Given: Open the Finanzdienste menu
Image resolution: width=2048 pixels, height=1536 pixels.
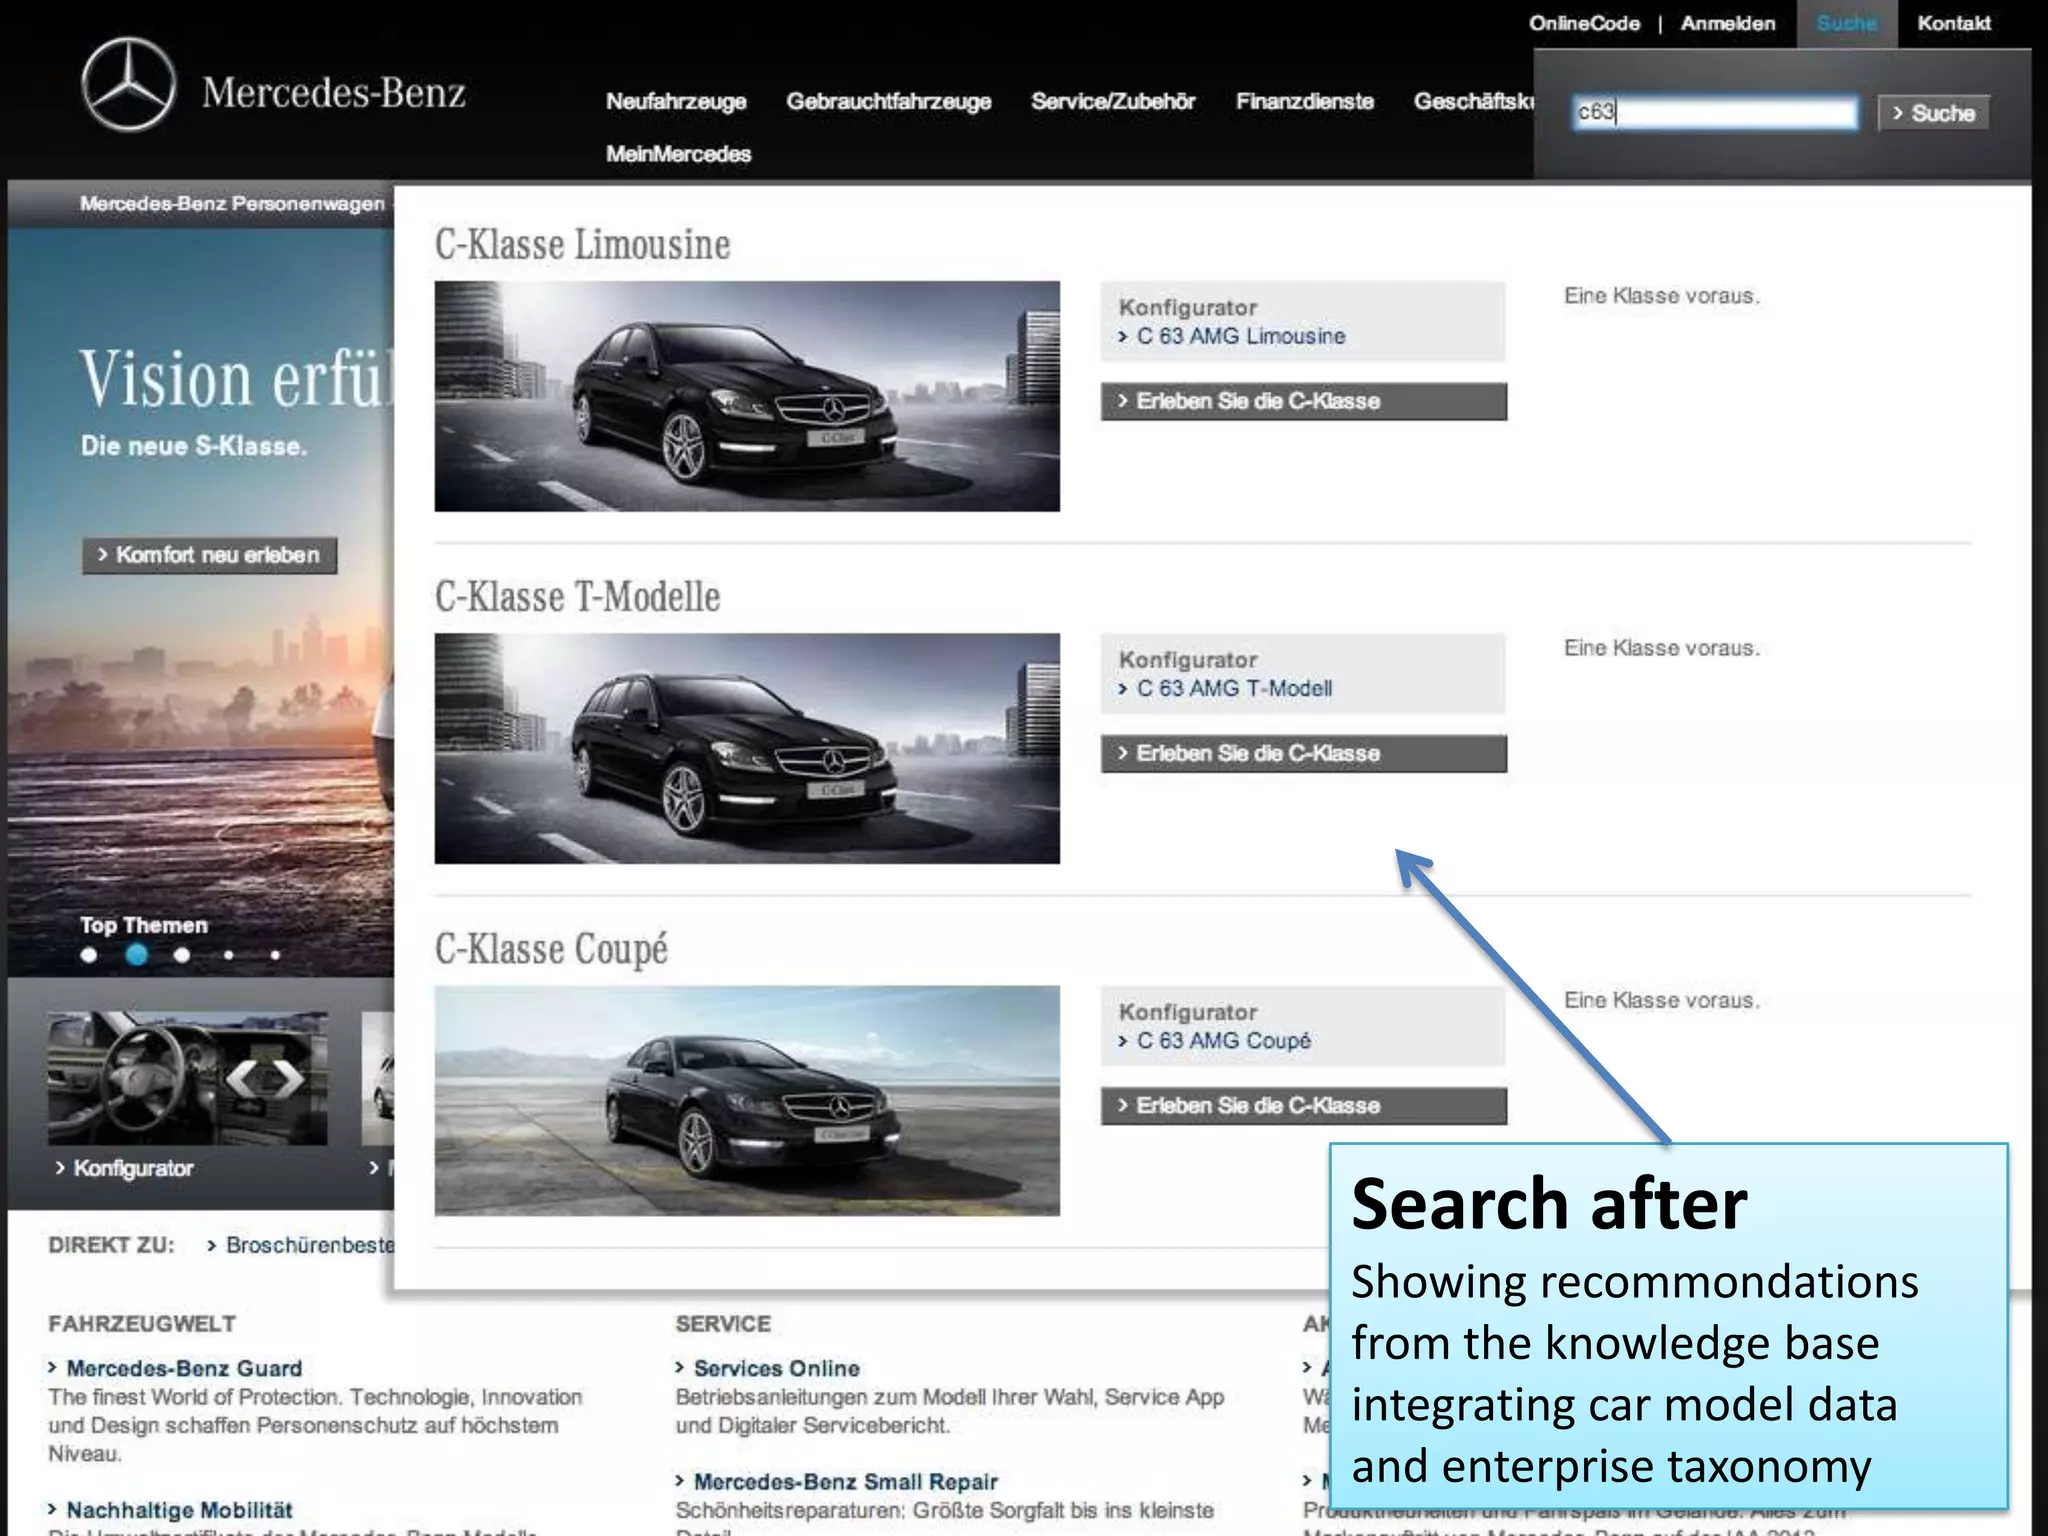Looking at the screenshot, I should point(1304,102).
